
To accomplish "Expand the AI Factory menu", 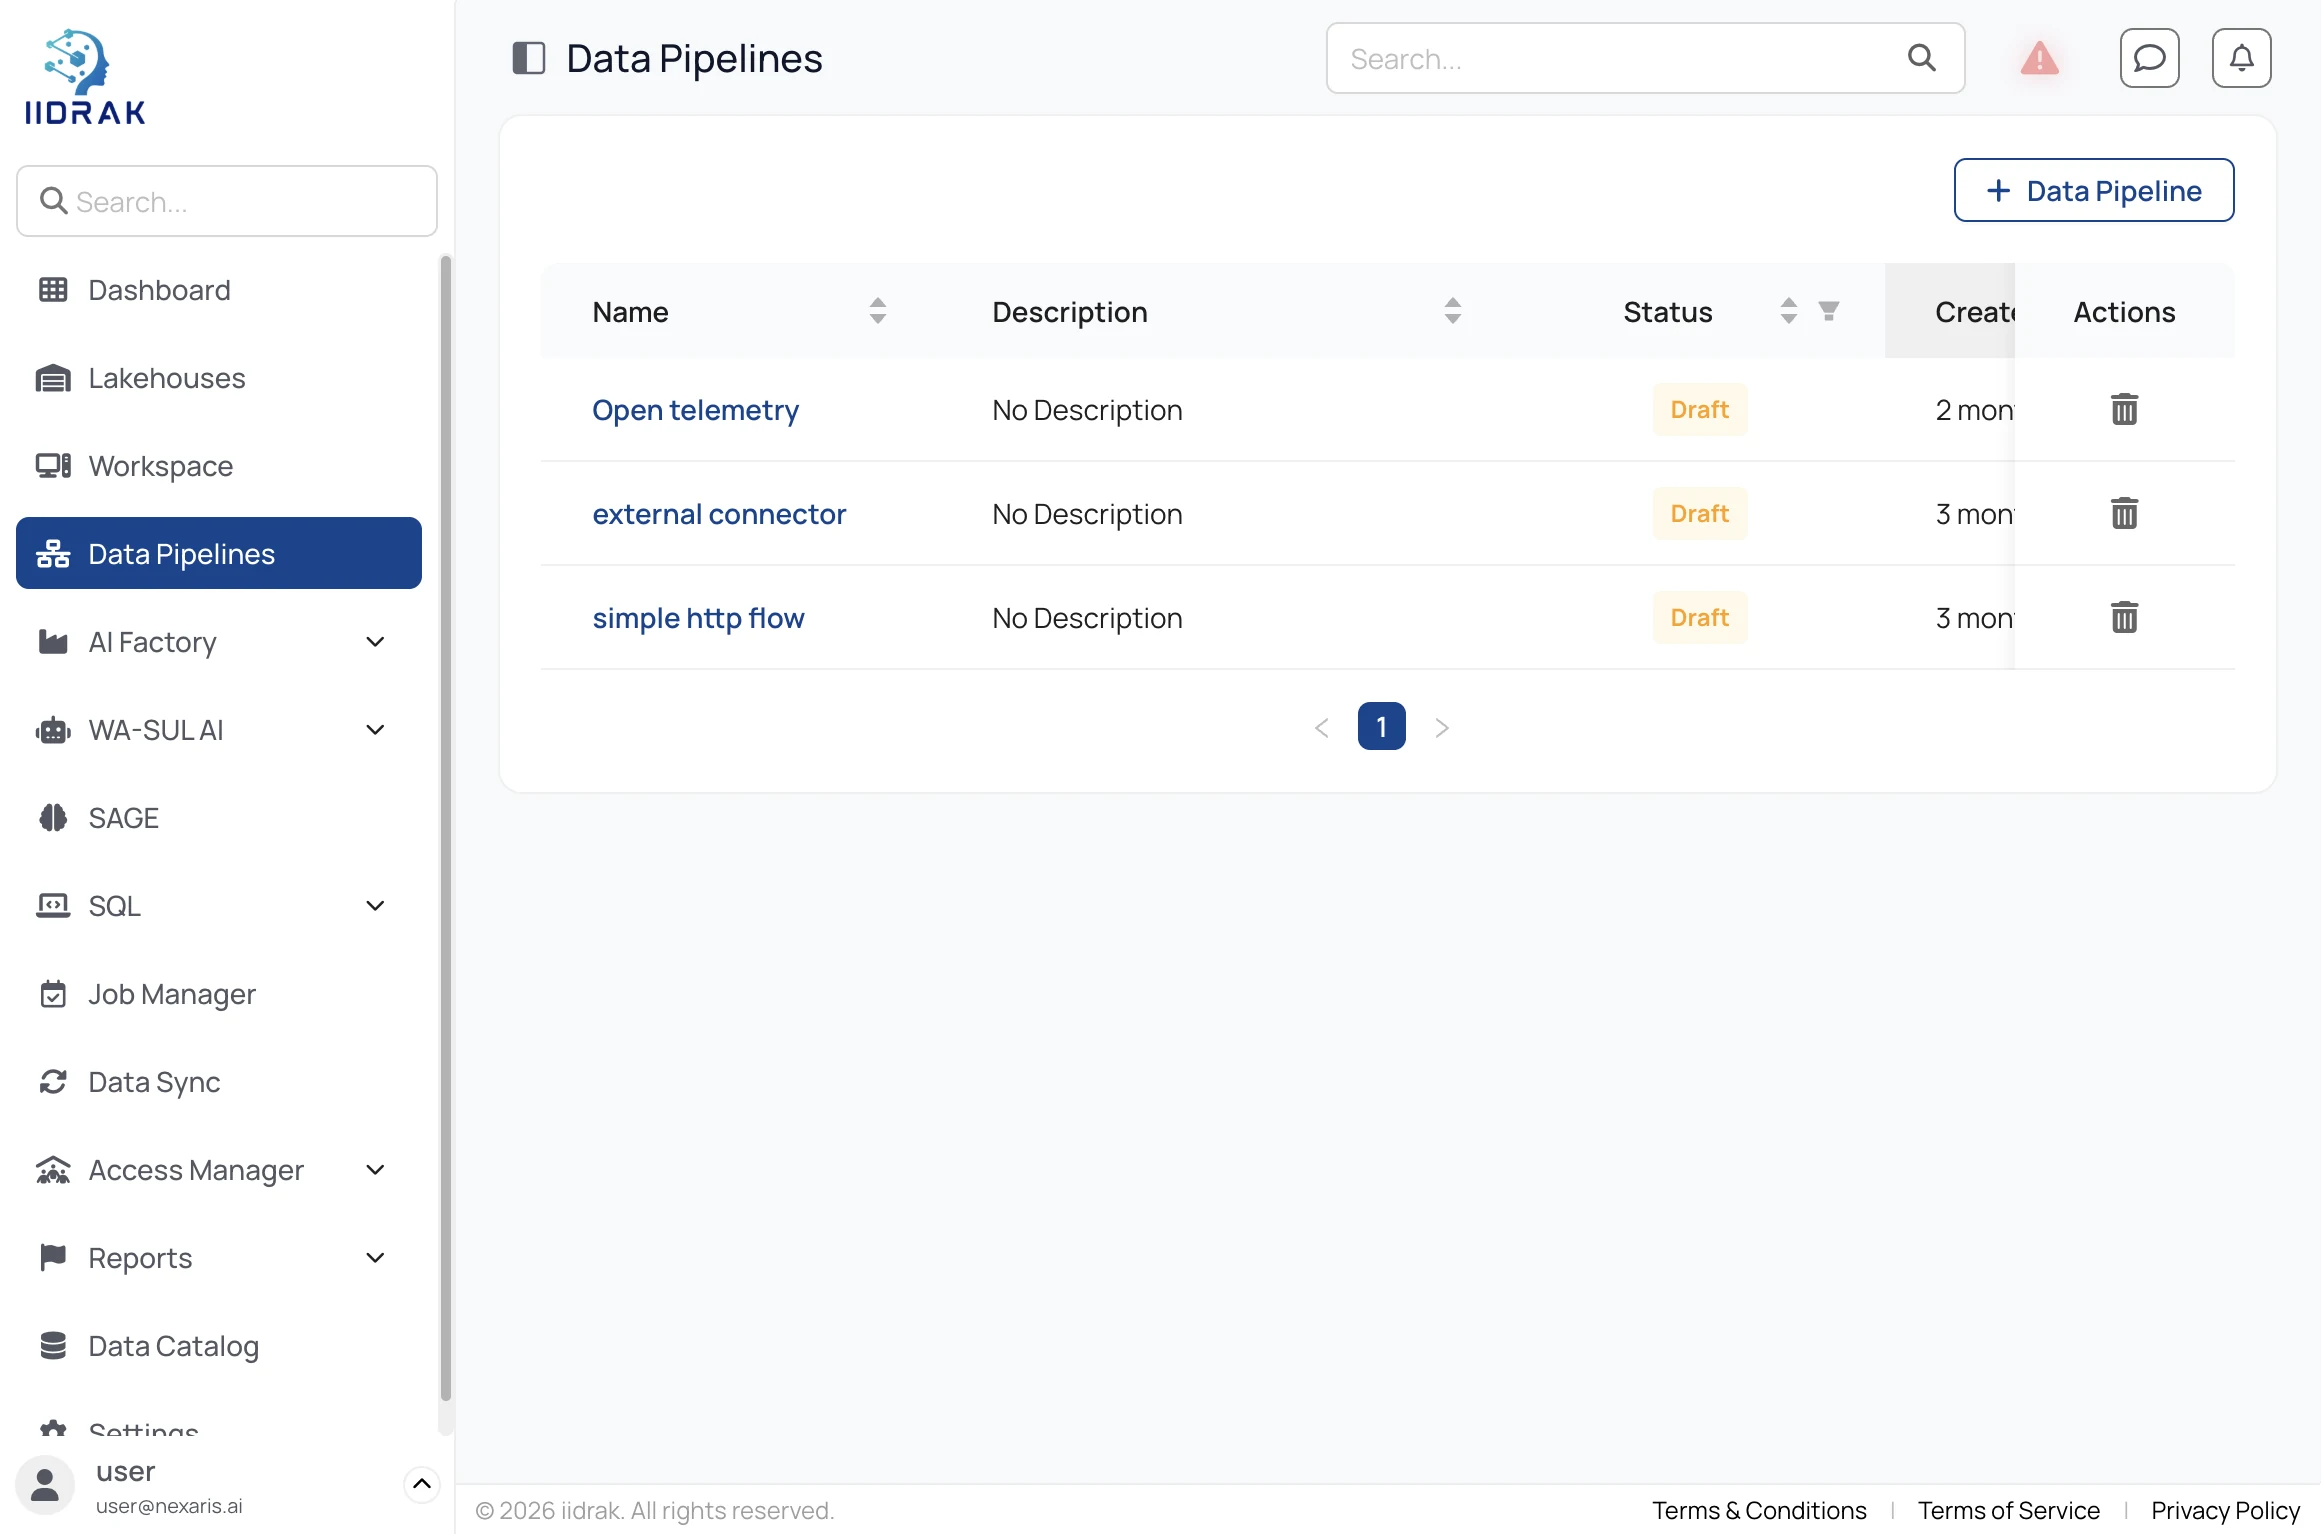I will pos(375,642).
